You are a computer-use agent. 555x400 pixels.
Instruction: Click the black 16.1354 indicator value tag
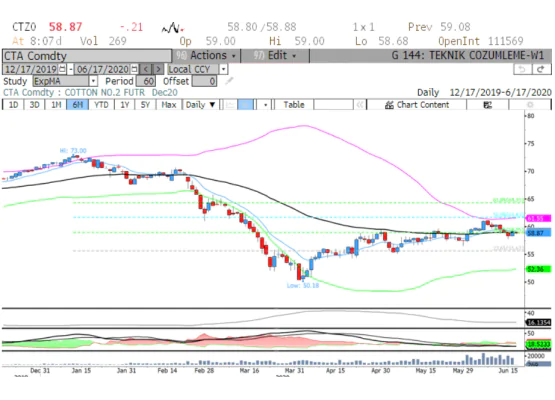(538, 322)
